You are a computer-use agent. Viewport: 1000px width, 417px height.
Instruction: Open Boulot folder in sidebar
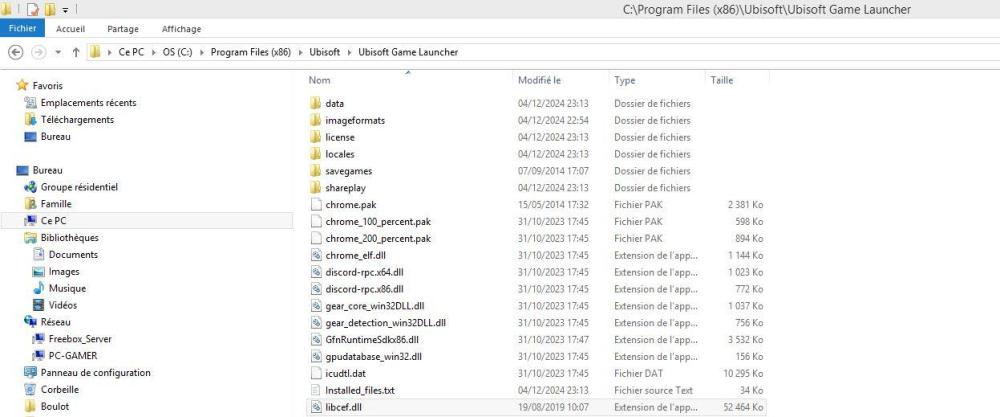55,406
